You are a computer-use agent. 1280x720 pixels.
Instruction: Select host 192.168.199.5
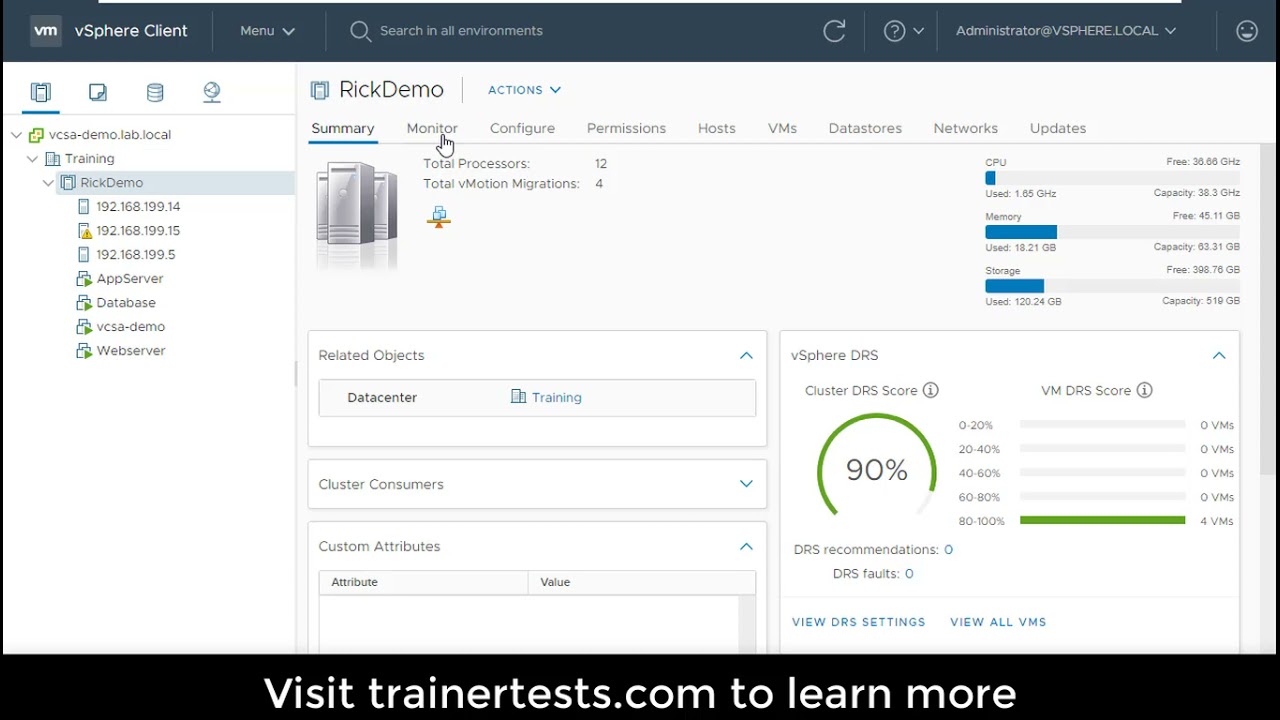click(x=135, y=254)
